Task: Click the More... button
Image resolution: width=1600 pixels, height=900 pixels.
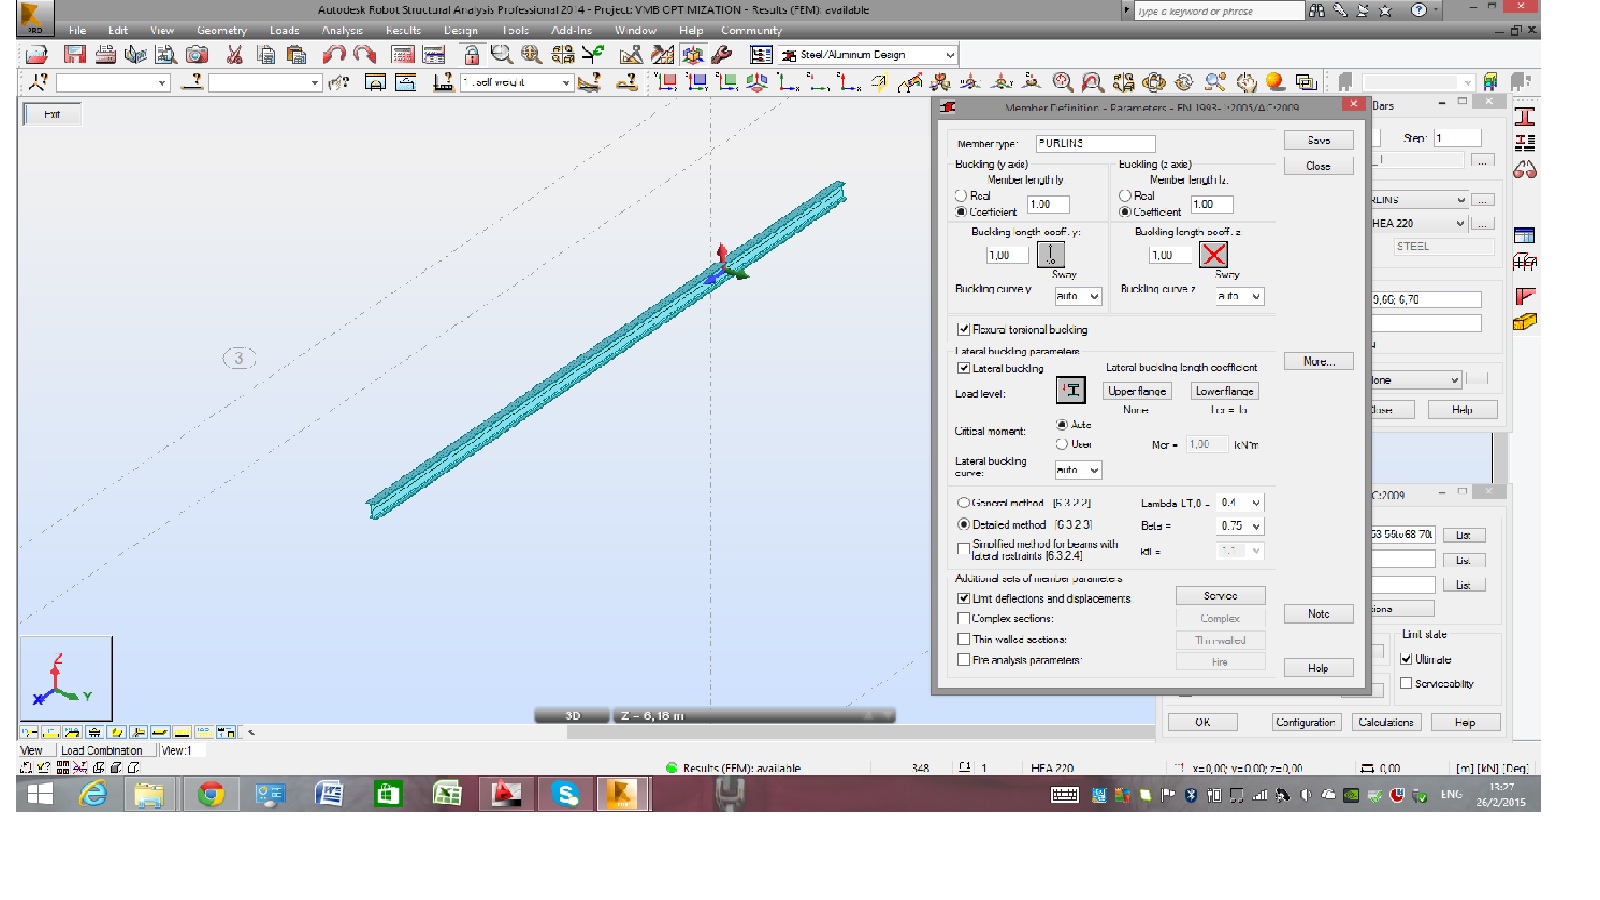Action: point(1317,360)
